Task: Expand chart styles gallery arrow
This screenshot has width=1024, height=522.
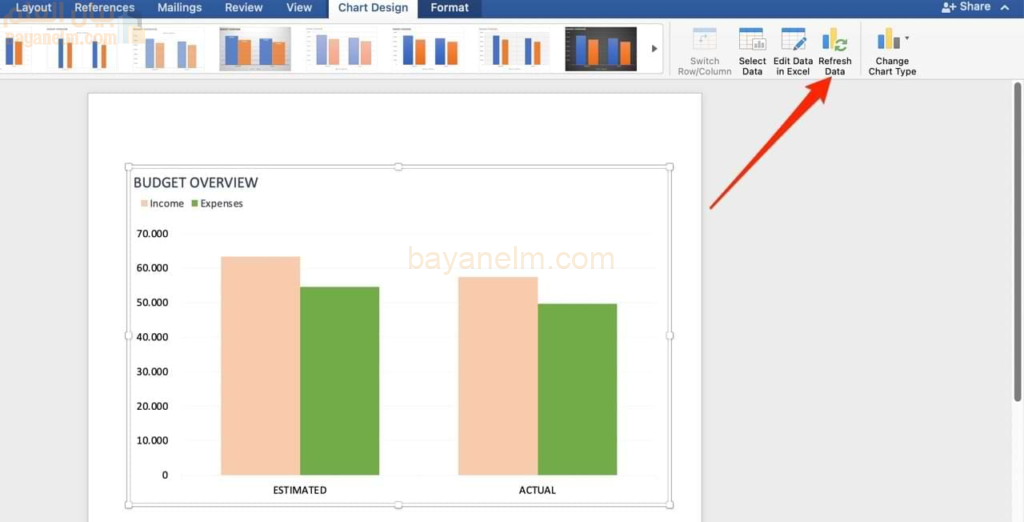Action: [655, 48]
